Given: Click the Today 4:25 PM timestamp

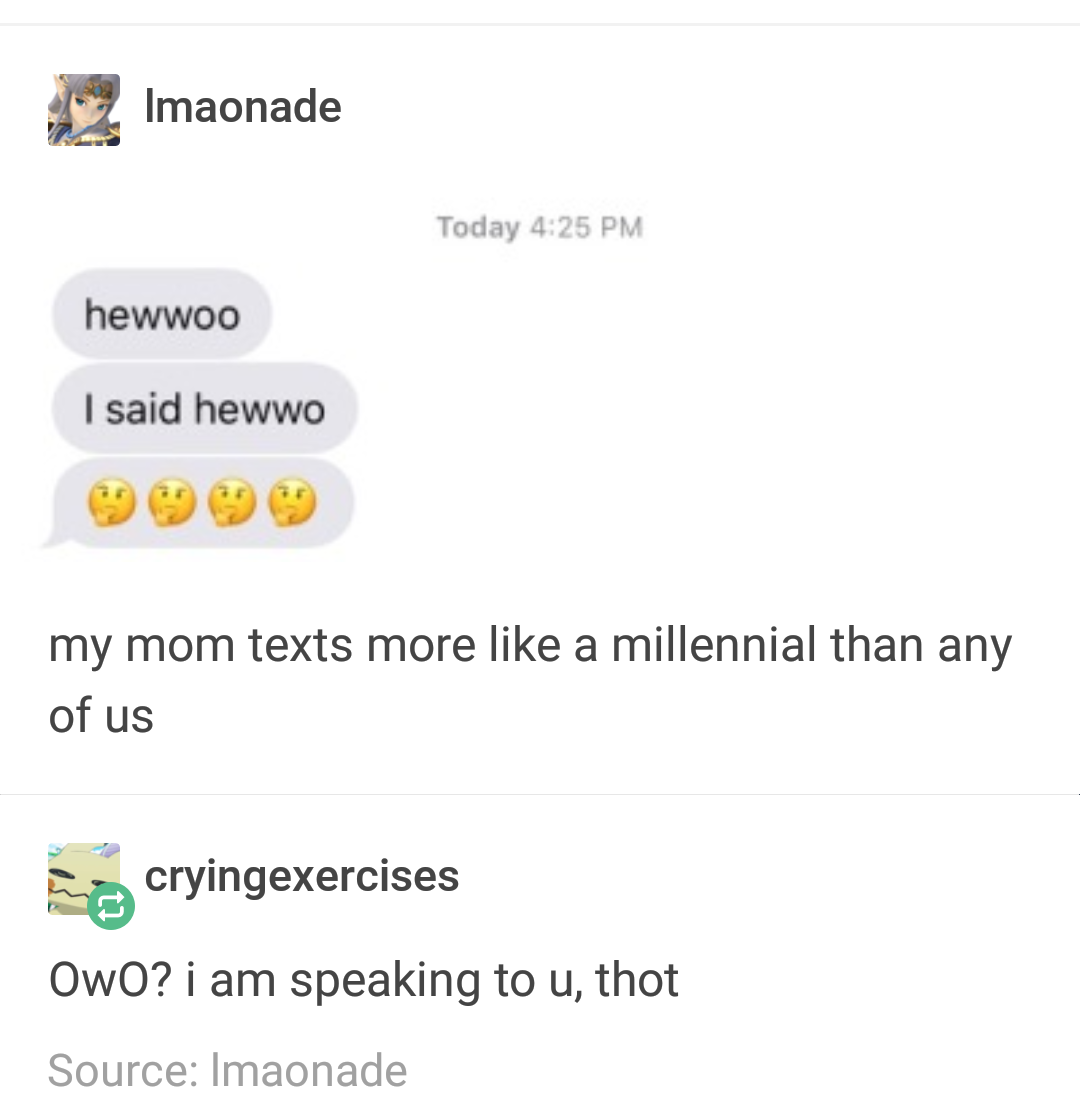Looking at the screenshot, I should pos(539,228).
